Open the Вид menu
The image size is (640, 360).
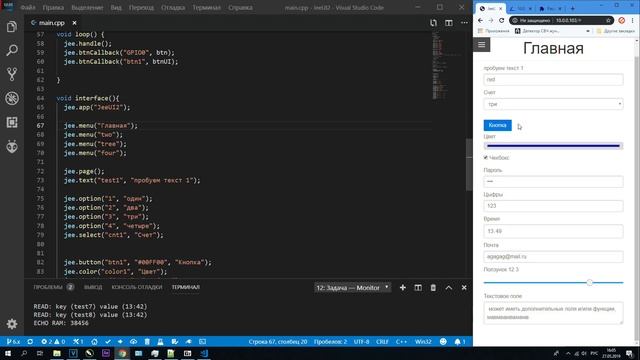coord(116,7)
